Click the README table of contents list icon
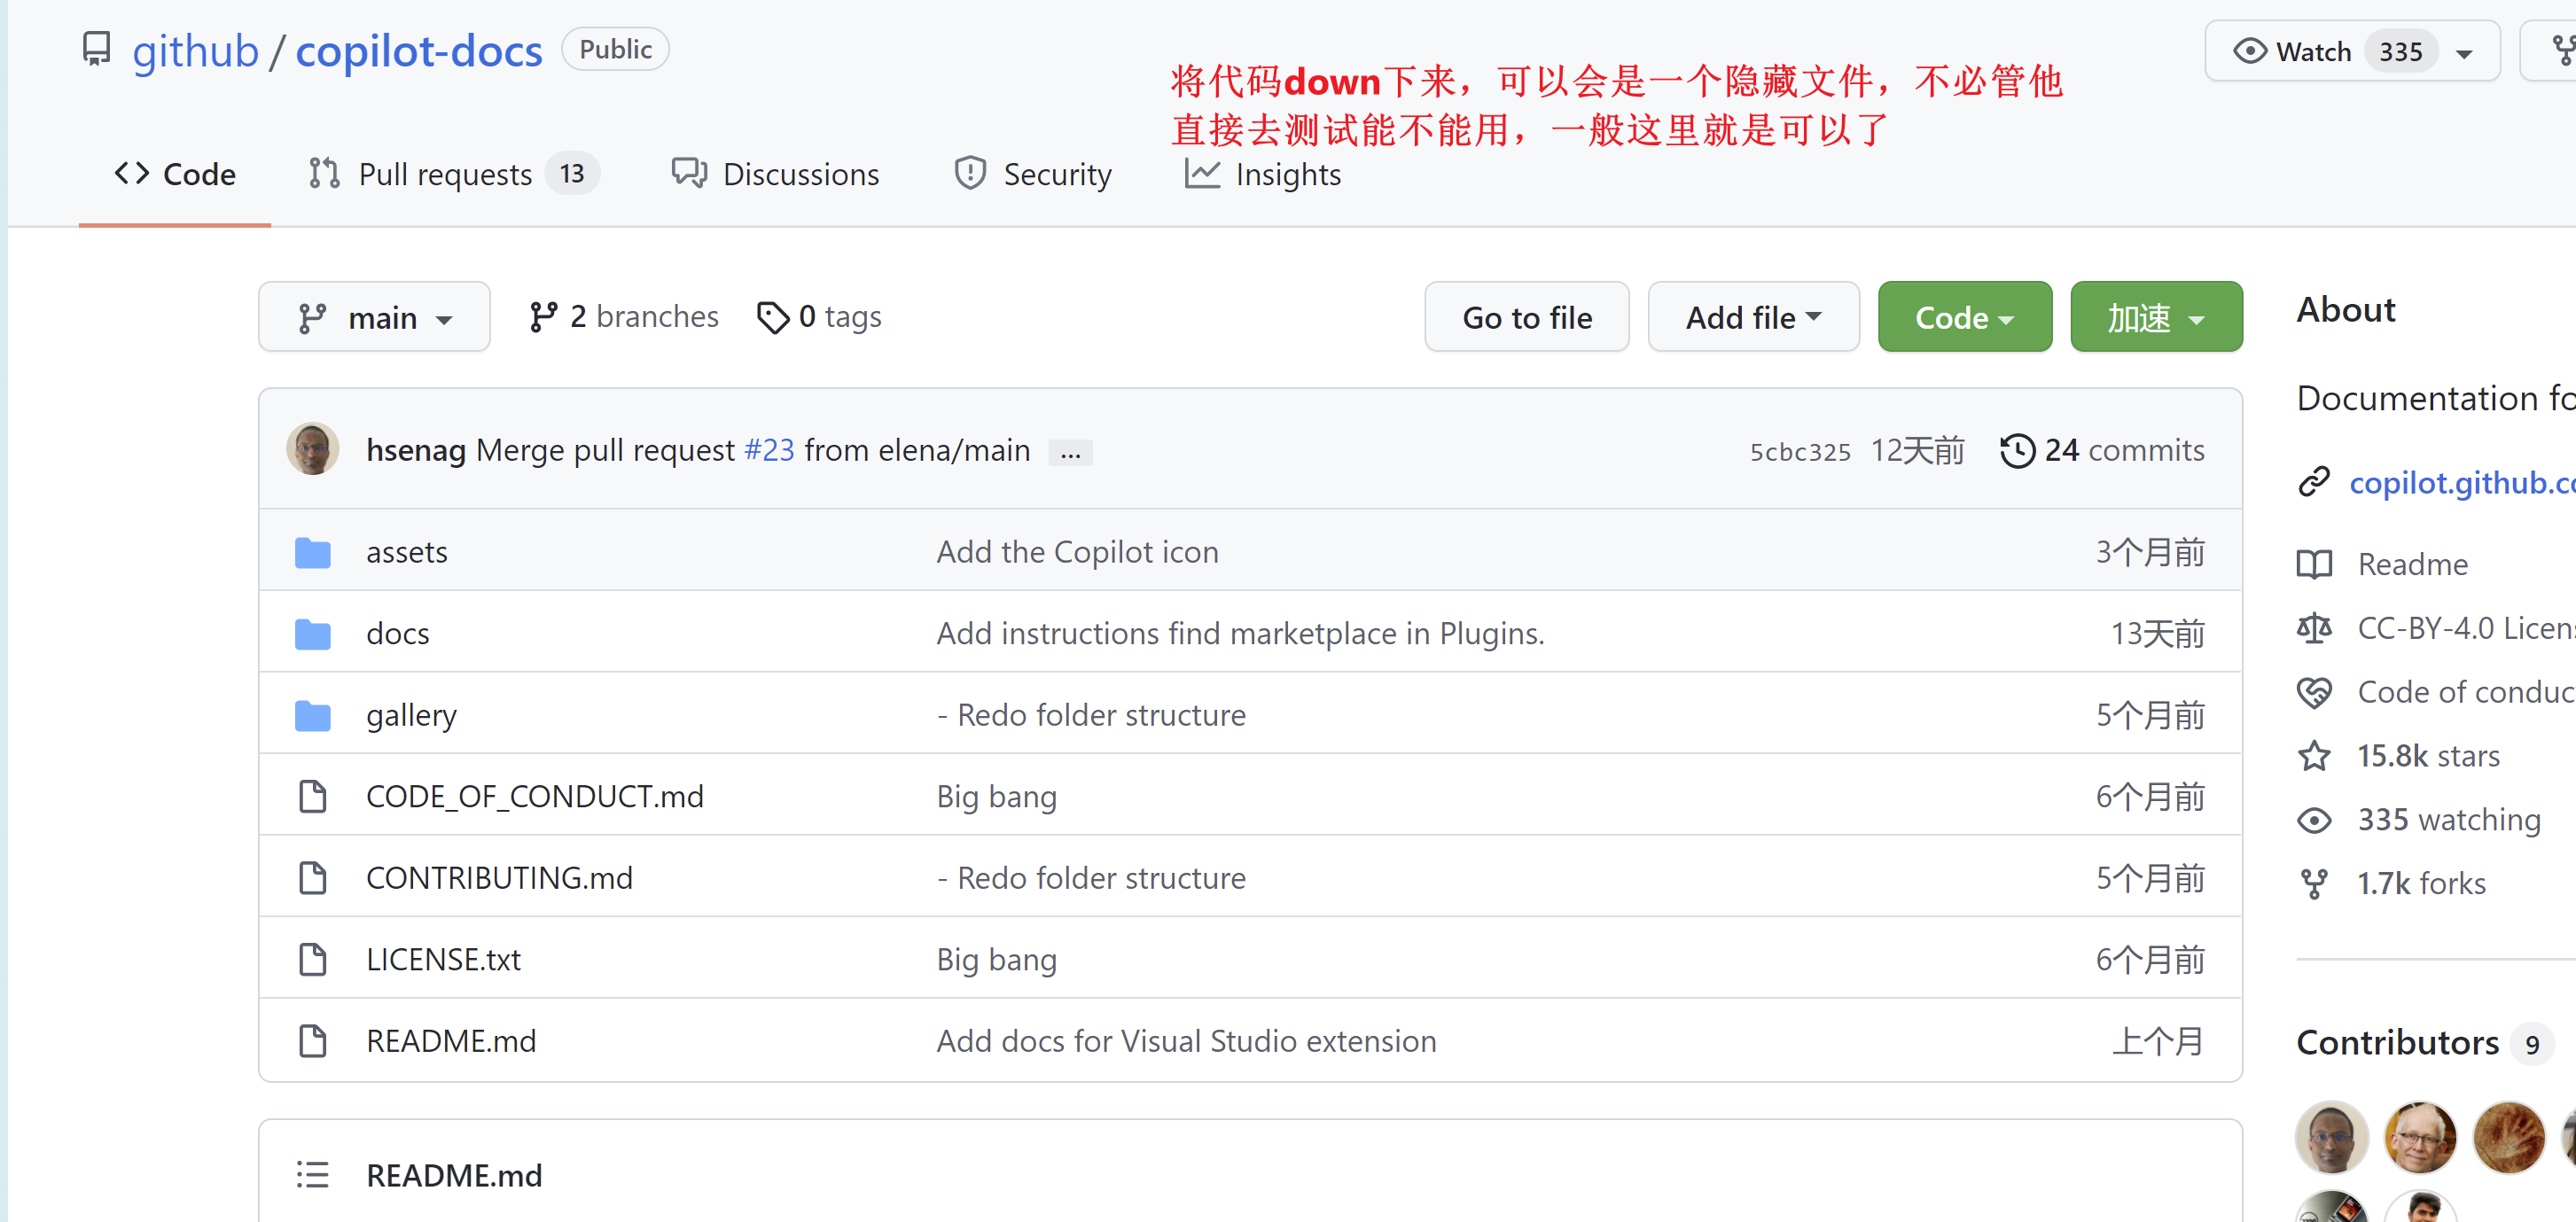Viewport: 2576px width, 1222px height. [x=312, y=1174]
